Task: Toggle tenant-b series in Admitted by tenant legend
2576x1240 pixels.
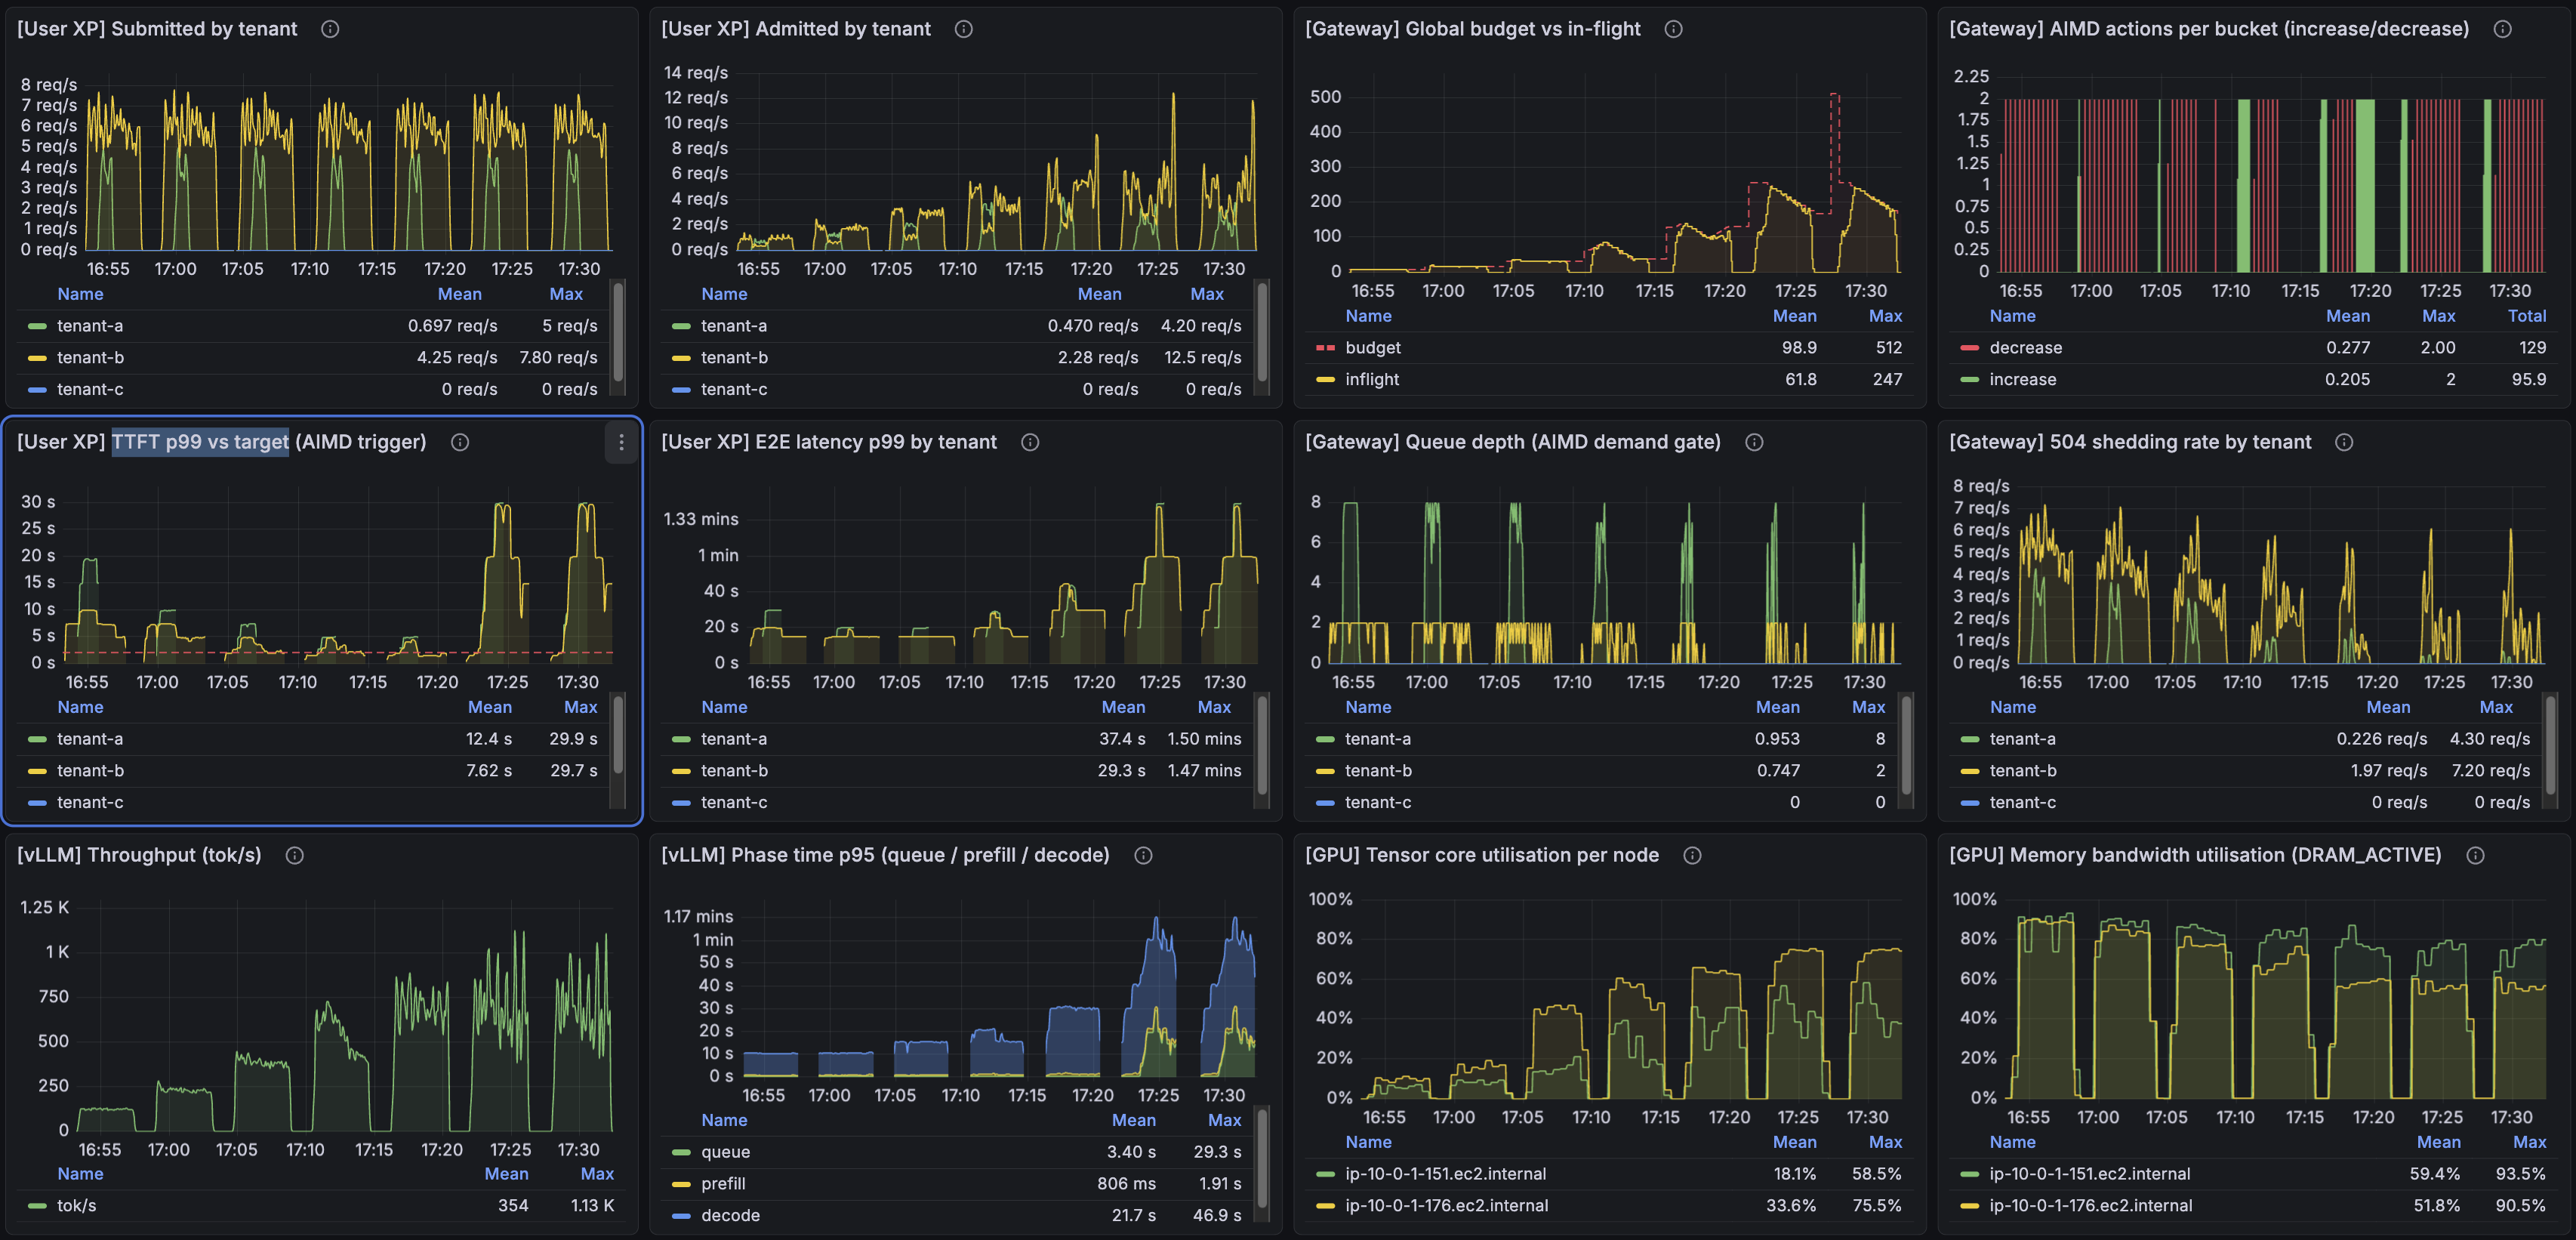Action: pos(734,358)
